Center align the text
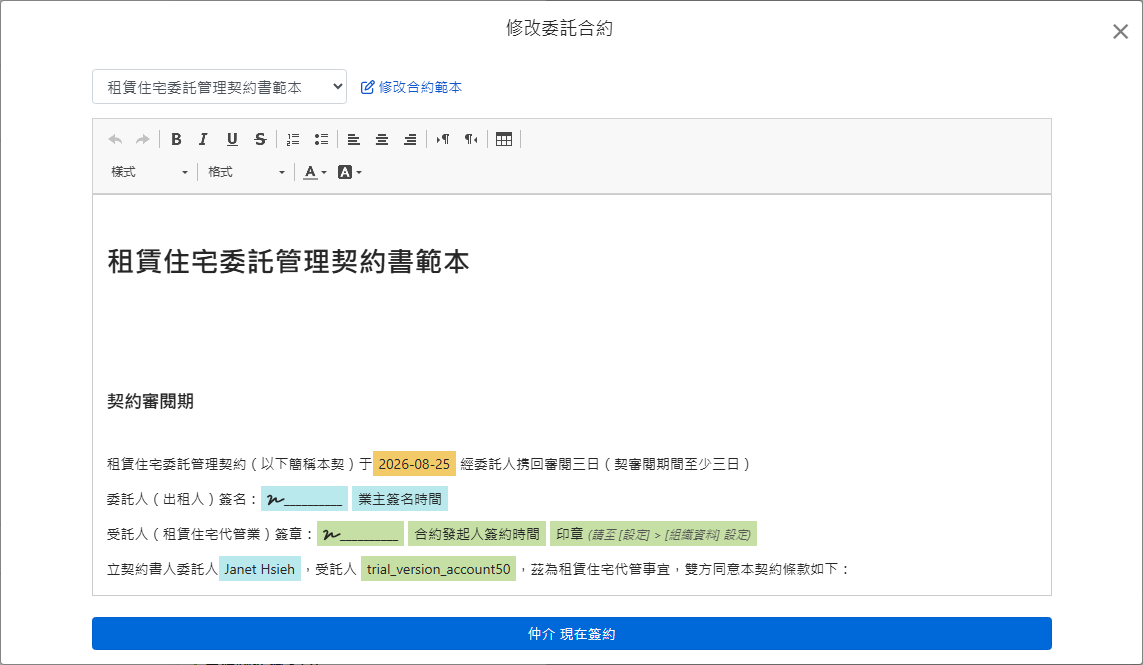Image resolution: width=1143 pixels, height=665 pixels. [x=382, y=139]
